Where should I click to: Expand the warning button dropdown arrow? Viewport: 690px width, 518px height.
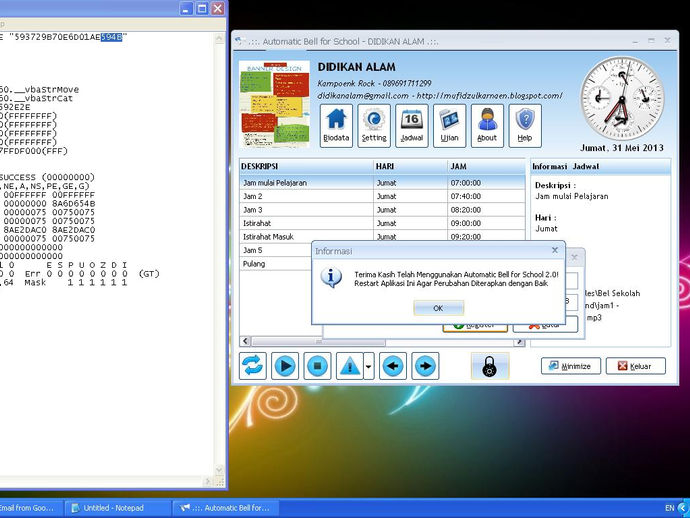369,366
